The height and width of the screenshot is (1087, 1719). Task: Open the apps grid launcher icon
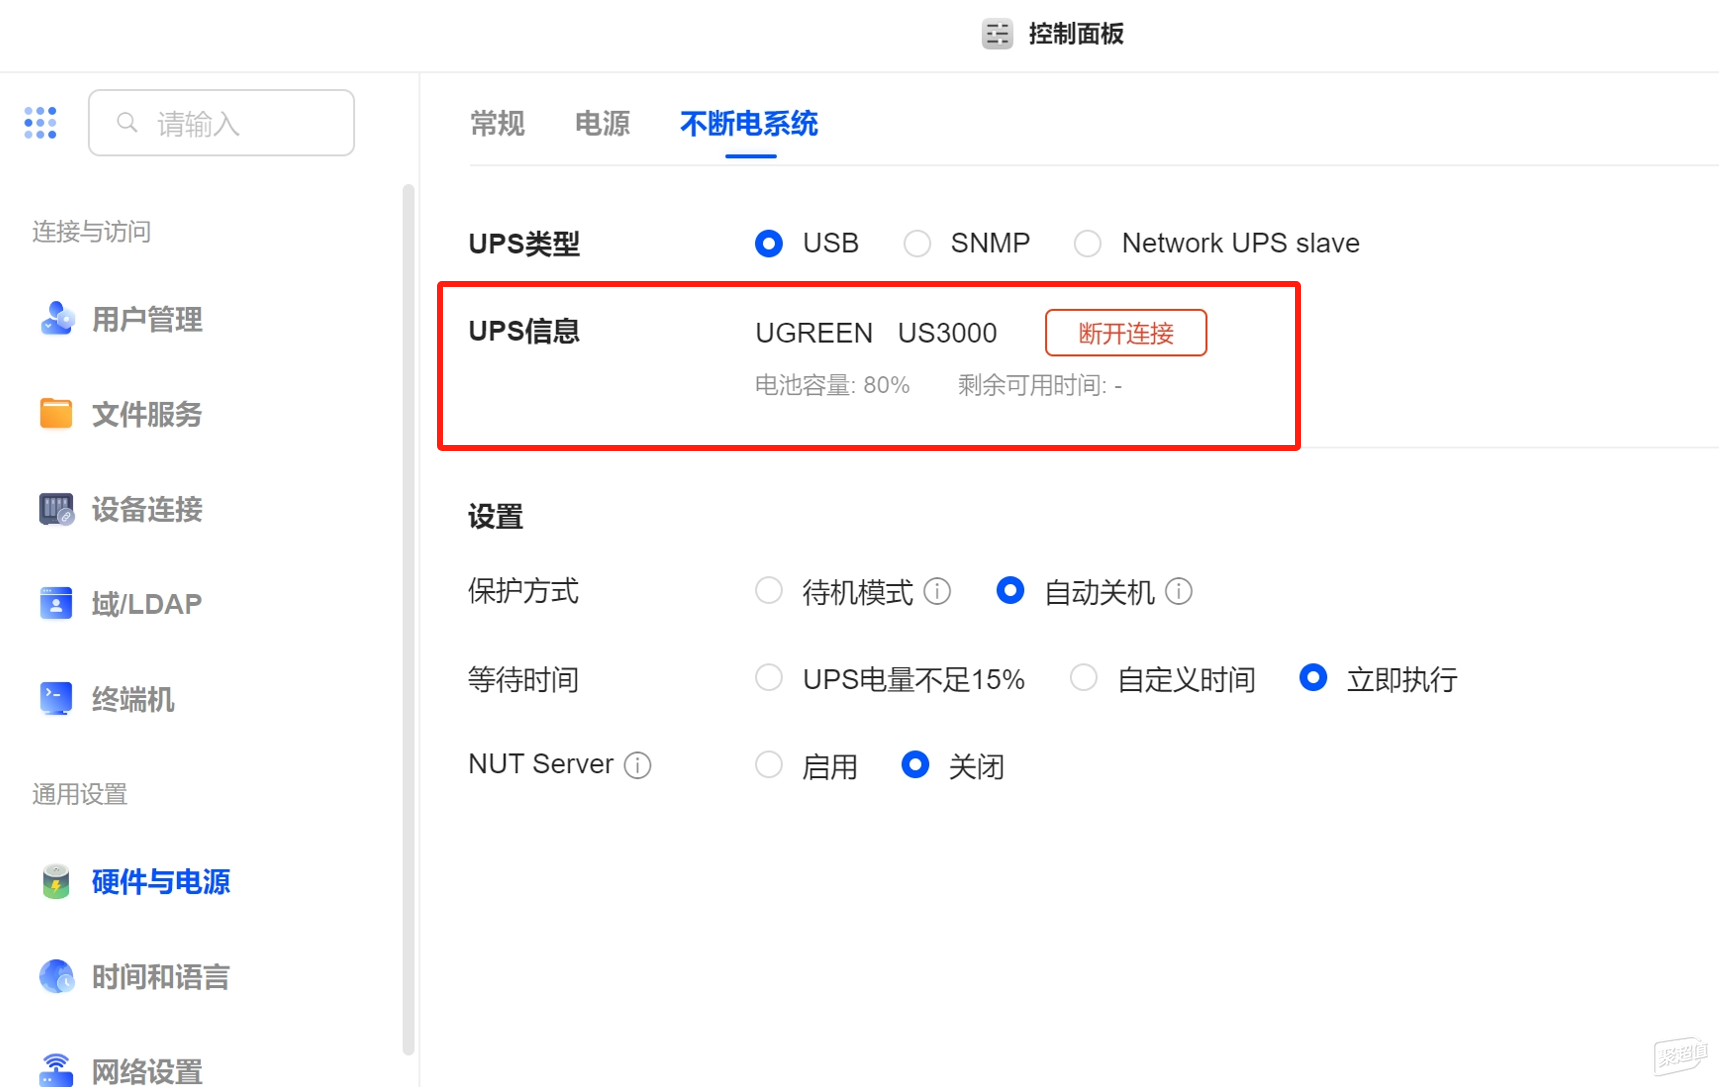(x=41, y=123)
